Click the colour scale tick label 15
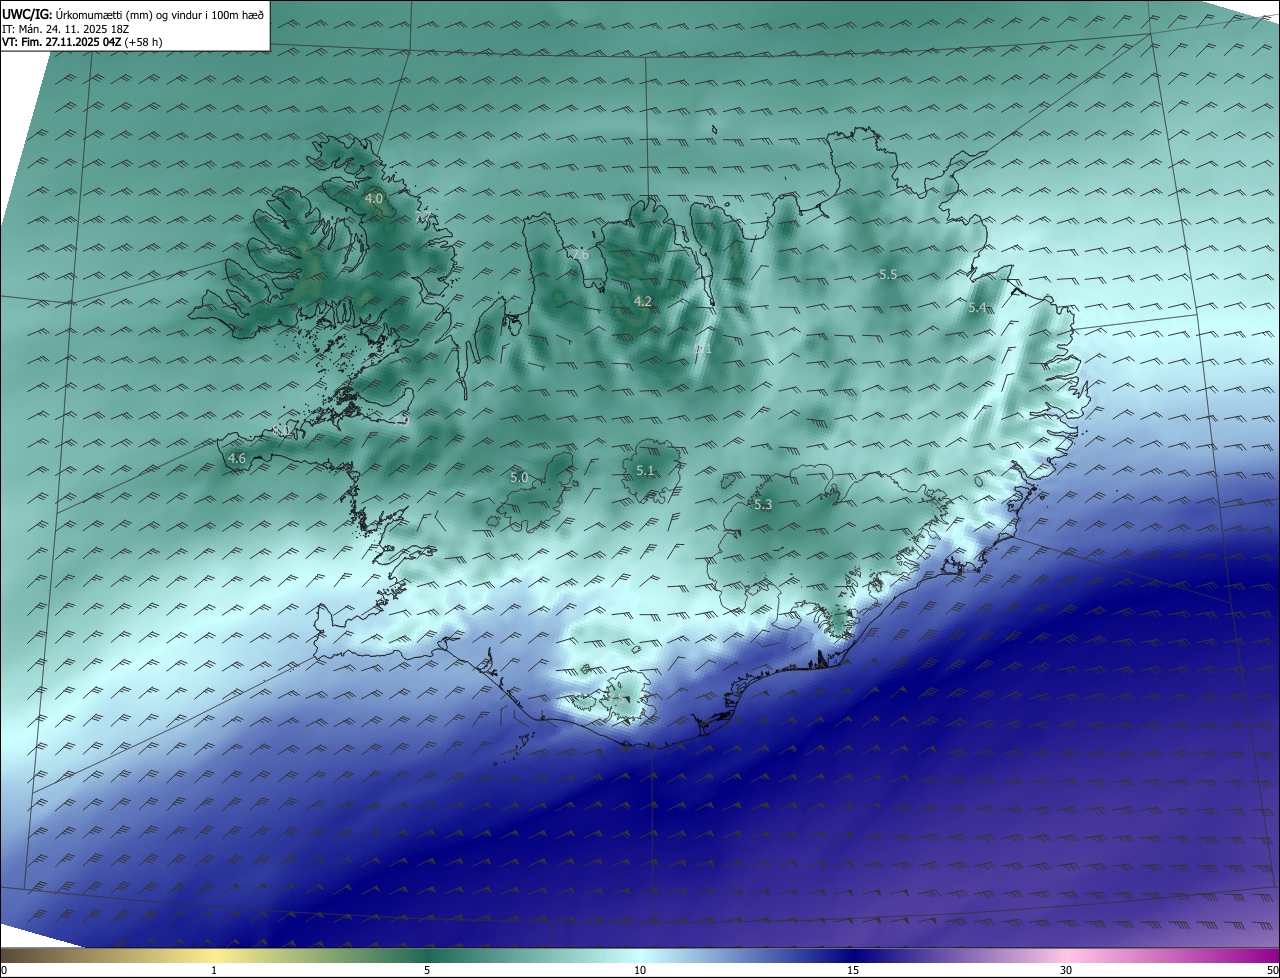 pos(853,970)
